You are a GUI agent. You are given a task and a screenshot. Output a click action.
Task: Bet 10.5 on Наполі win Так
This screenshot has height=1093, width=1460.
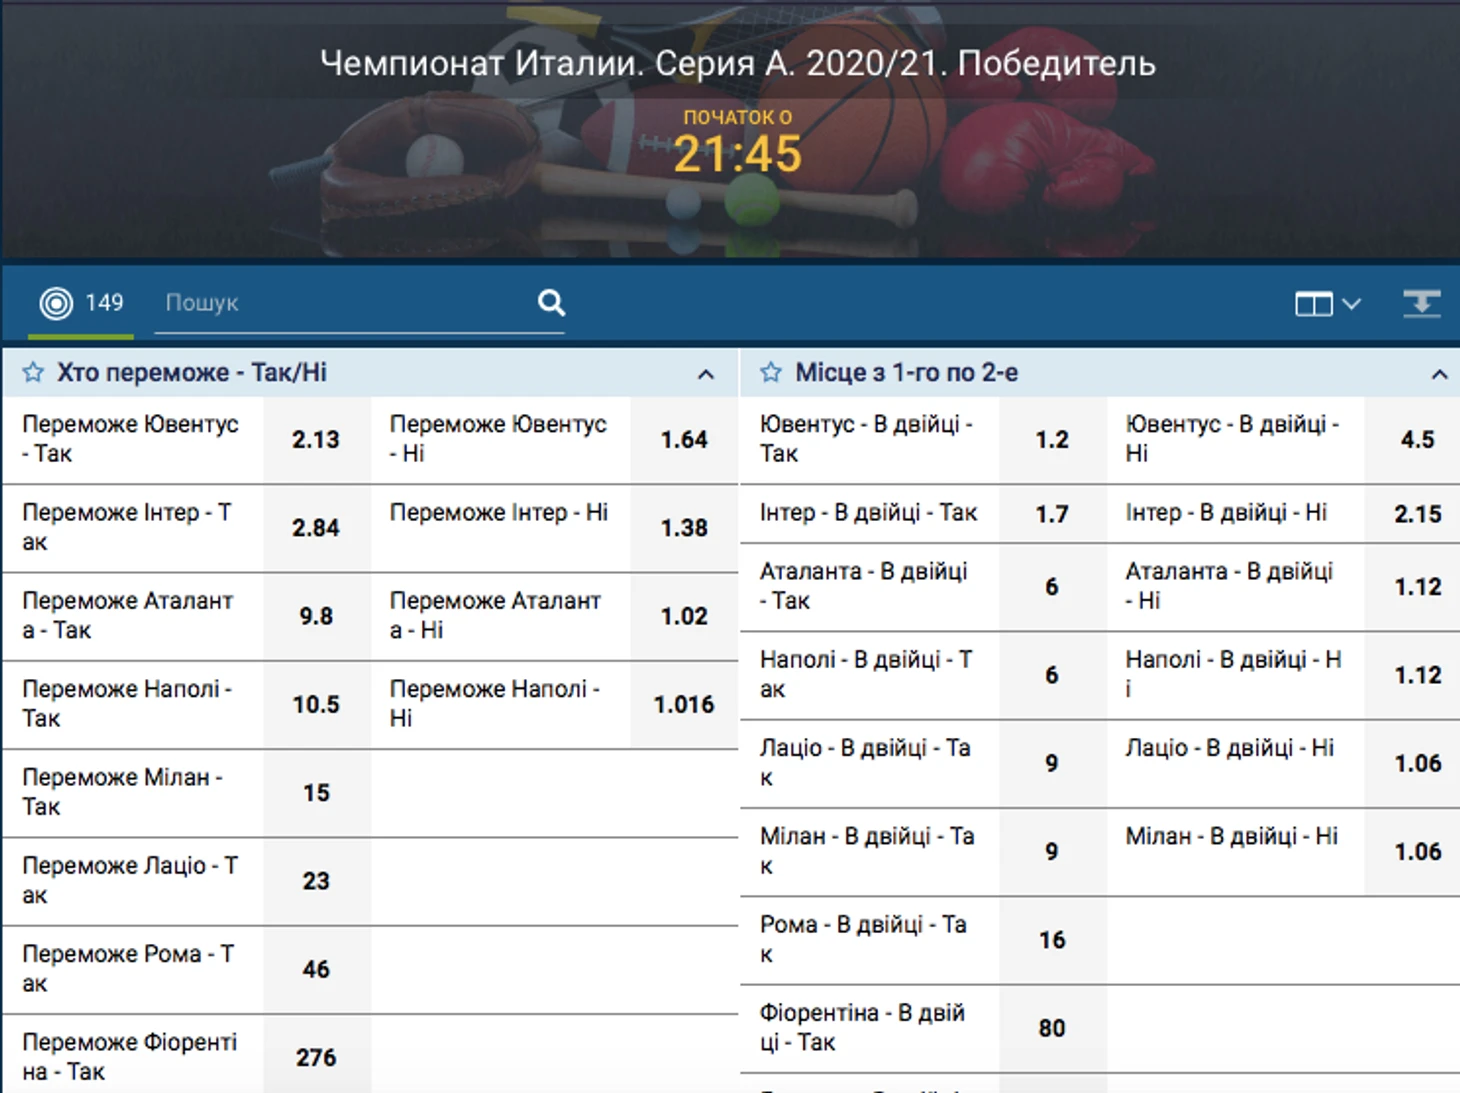pyautogui.click(x=316, y=704)
